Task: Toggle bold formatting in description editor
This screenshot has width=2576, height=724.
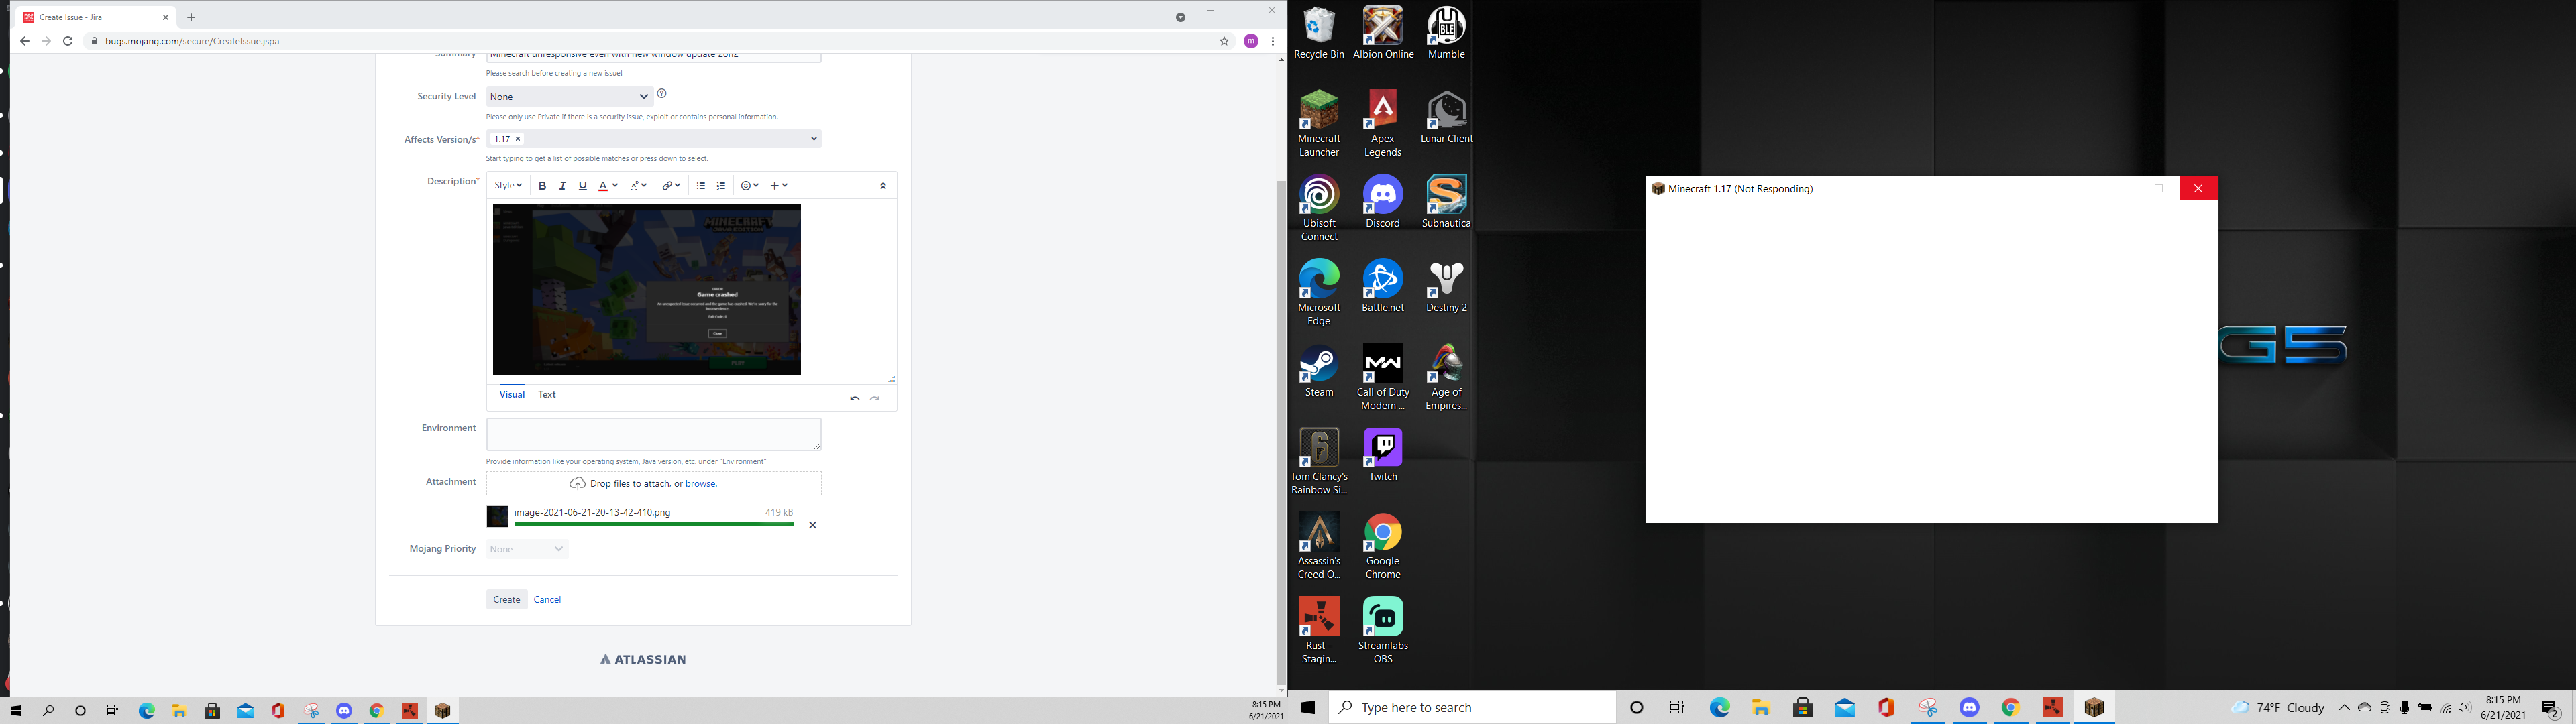Action: (542, 186)
